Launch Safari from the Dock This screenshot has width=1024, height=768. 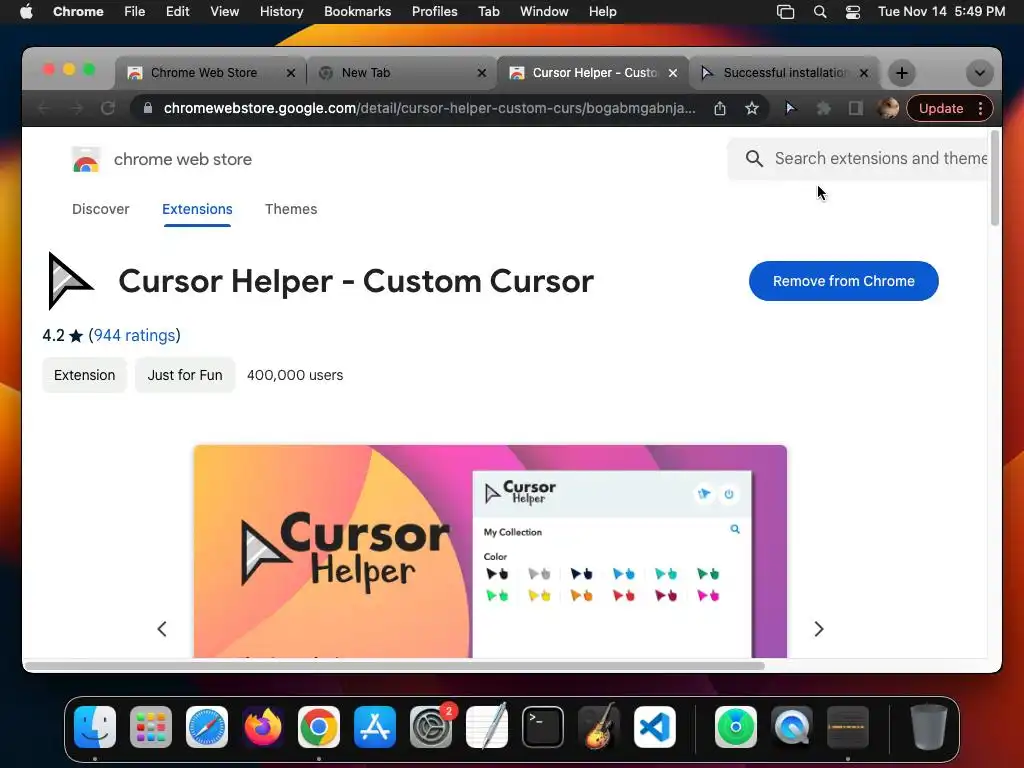(x=207, y=726)
